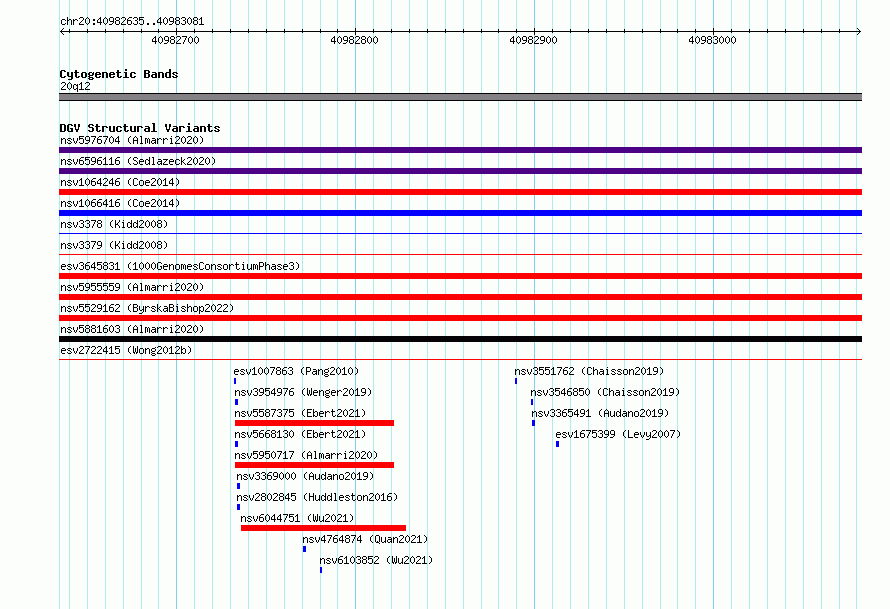Select the black bar under nsv5881603
This screenshot has width=890, height=609.
pyautogui.click(x=460, y=339)
